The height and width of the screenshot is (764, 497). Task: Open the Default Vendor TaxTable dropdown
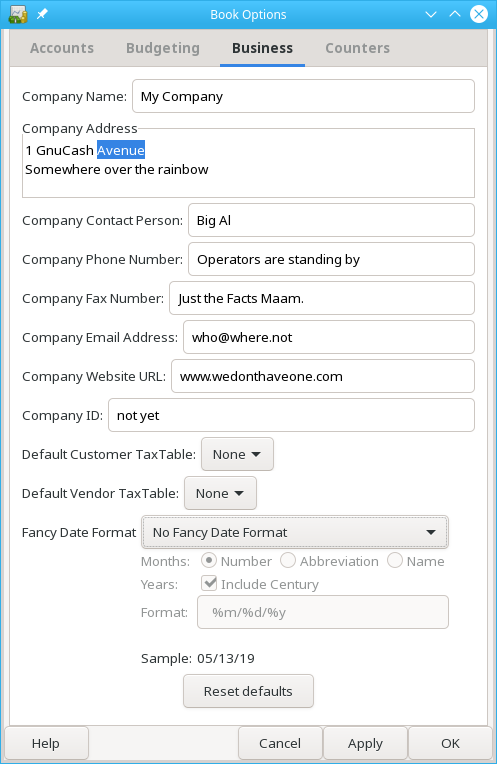coord(220,493)
